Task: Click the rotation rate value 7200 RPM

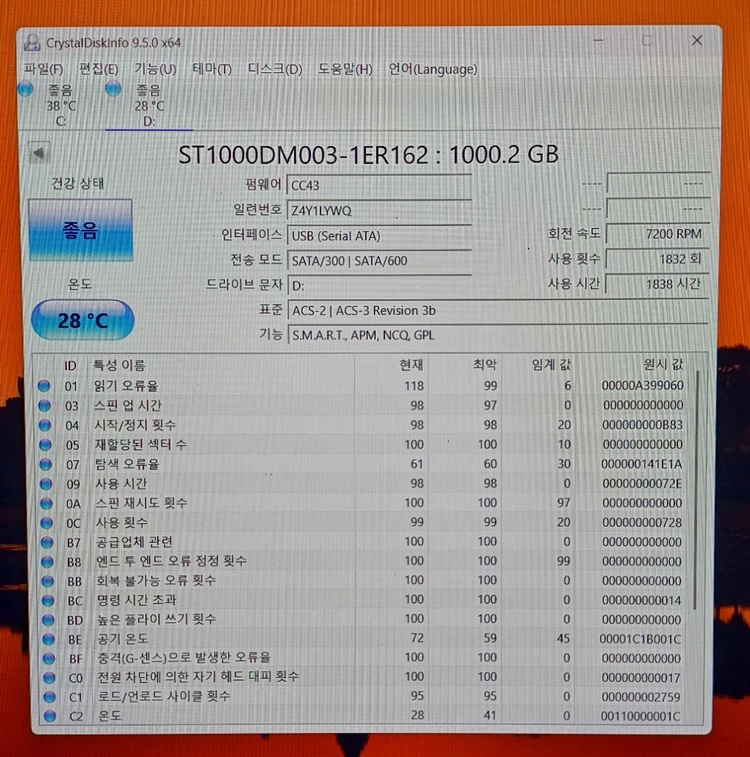Action: point(657,234)
